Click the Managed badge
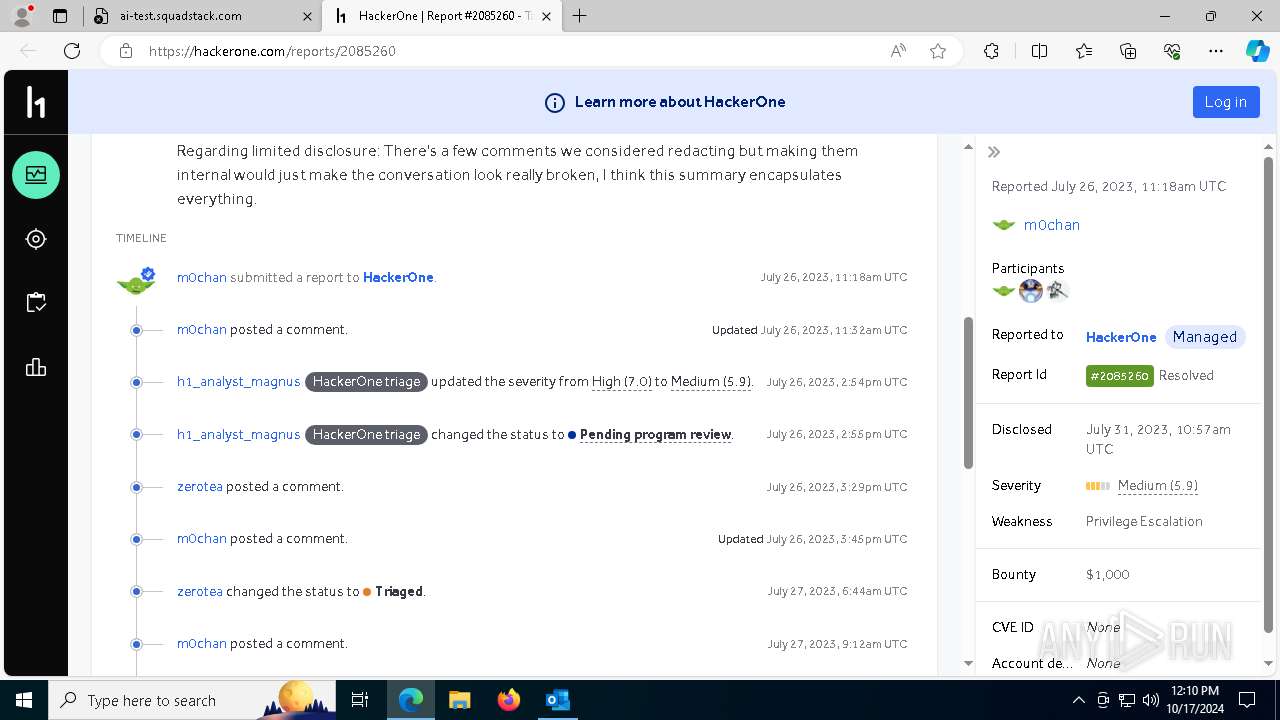The height and width of the screenshot is (720, 1280). (1205, 337)
